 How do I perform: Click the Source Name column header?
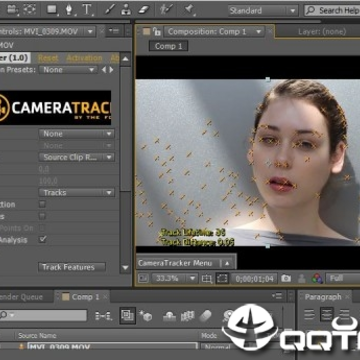pyautogui.click(x=37, y=335)
